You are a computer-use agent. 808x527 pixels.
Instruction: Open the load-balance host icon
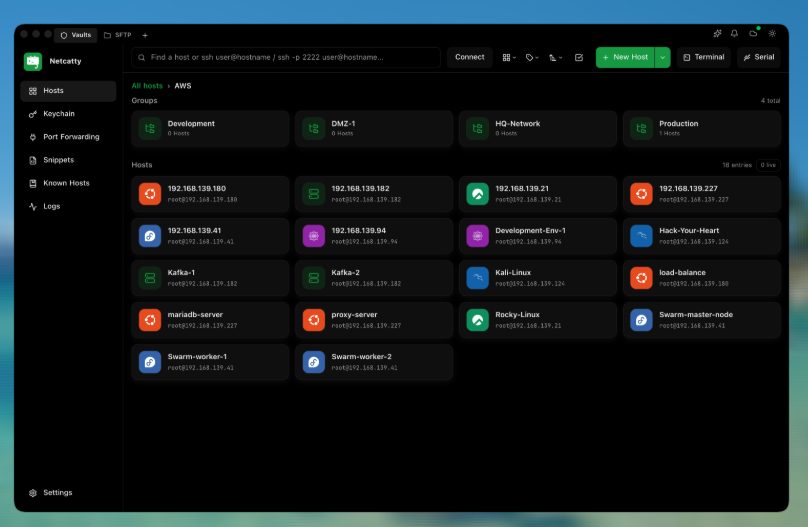coord(642,278)
